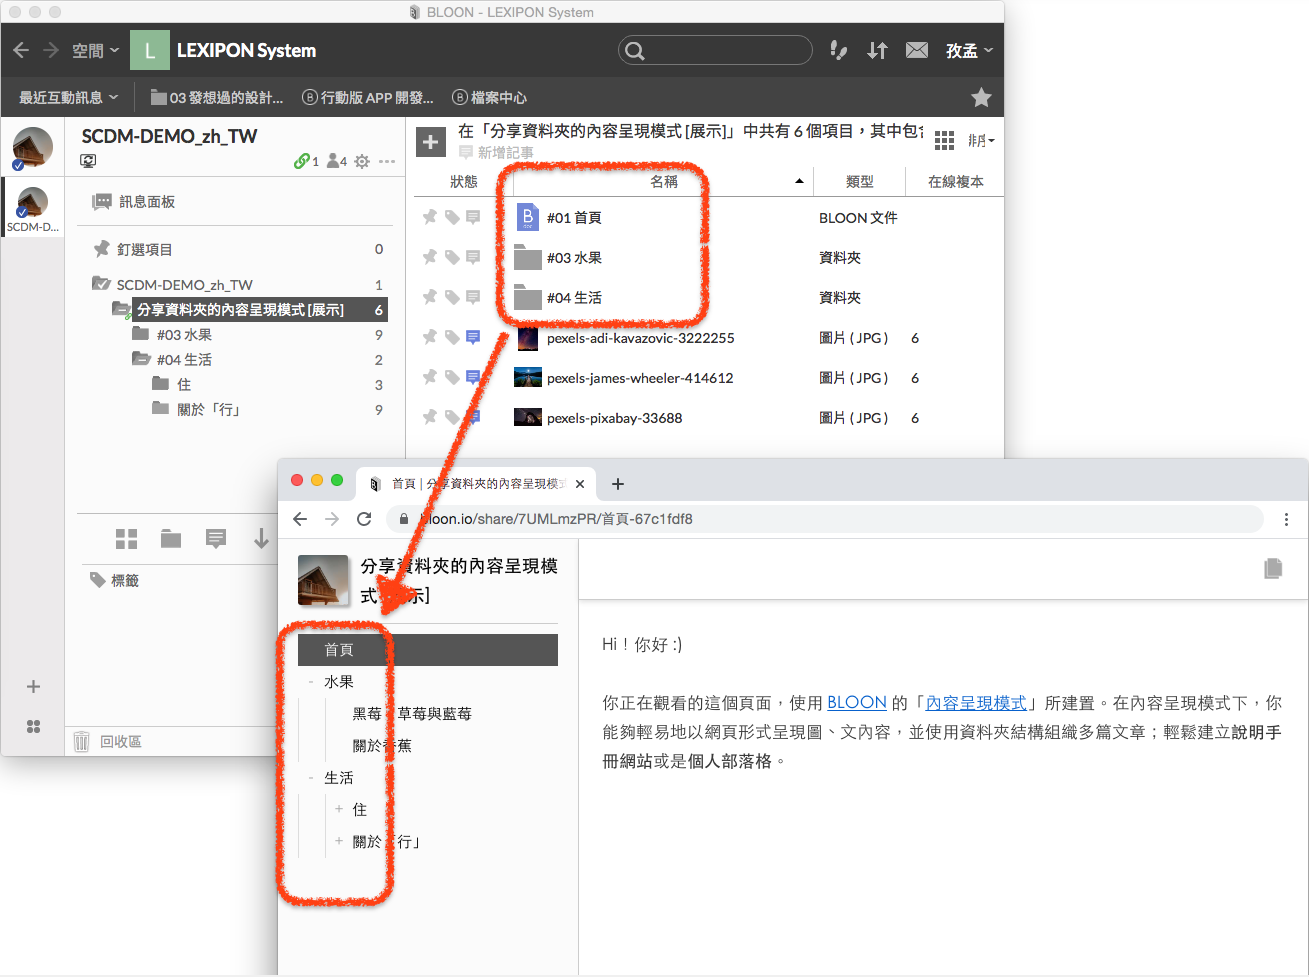This screenshot has width=1309, height=977.
Task: Open the three-dots more options menu
Action: coord(387,161)
